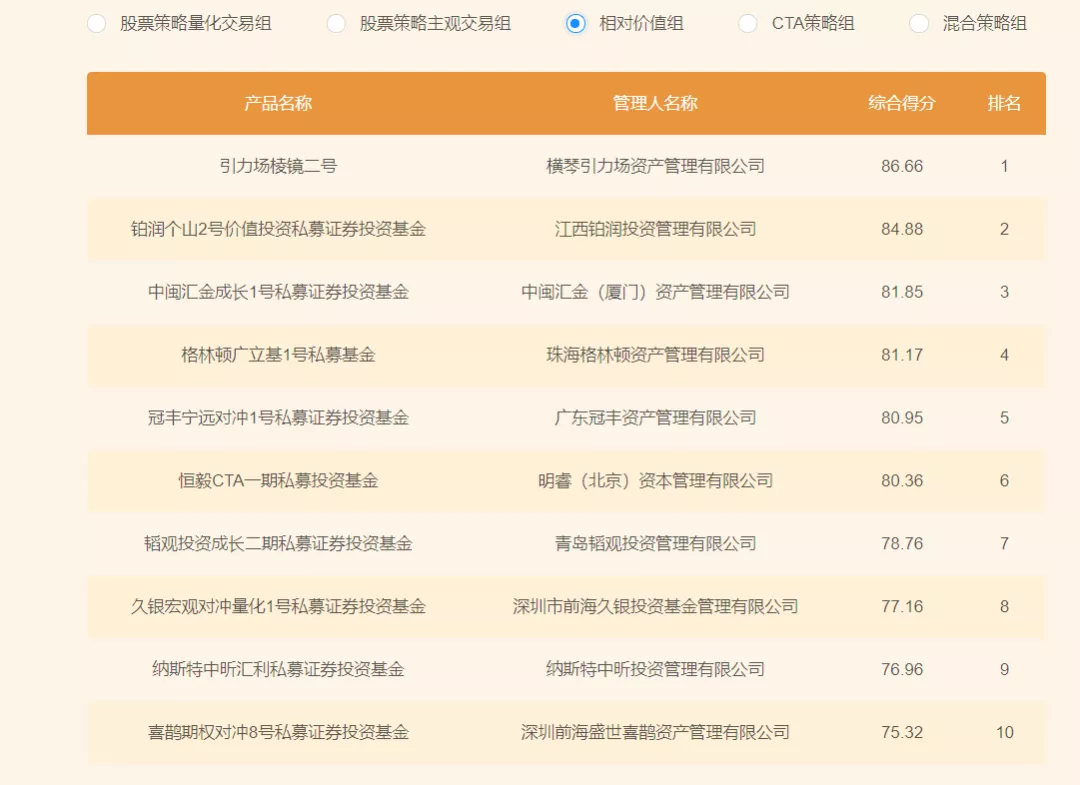The image size is (1080, 785).
Task: Click the 管理人名称 column header
Action: pos(655,103)
